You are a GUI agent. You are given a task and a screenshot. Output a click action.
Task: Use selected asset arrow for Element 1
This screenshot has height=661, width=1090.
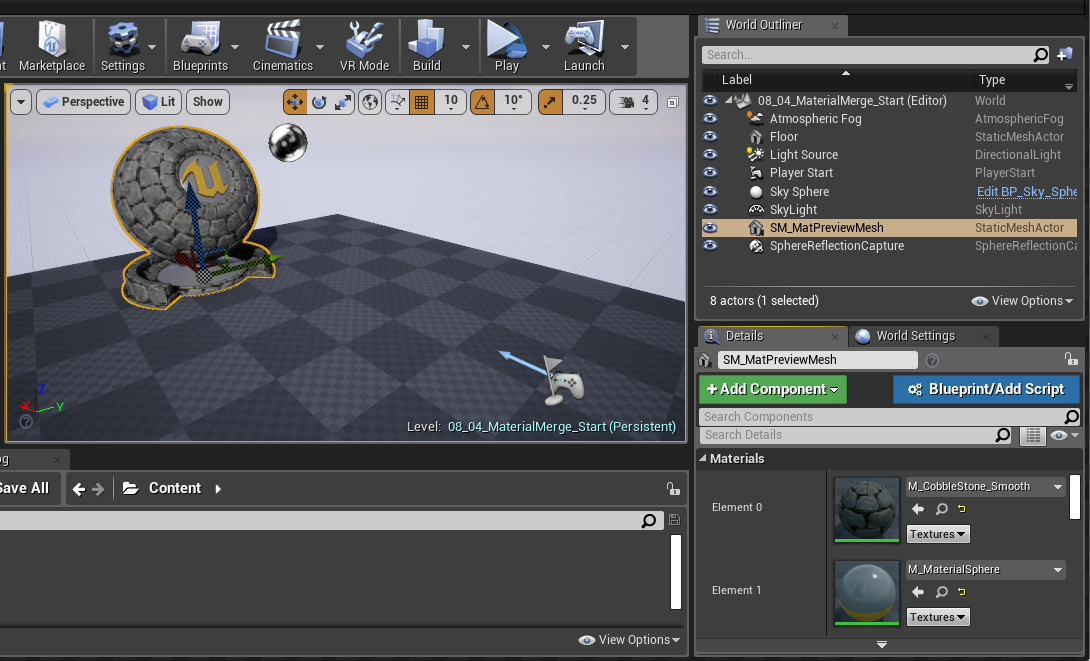tap(918, 591)
